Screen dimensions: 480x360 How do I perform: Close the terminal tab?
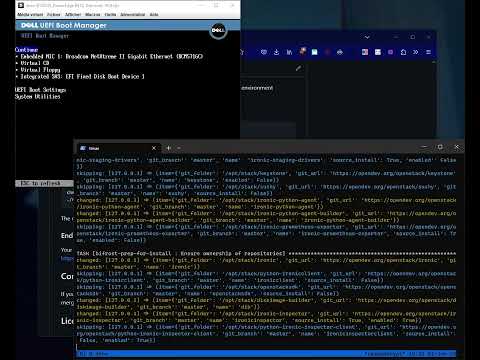154,148
